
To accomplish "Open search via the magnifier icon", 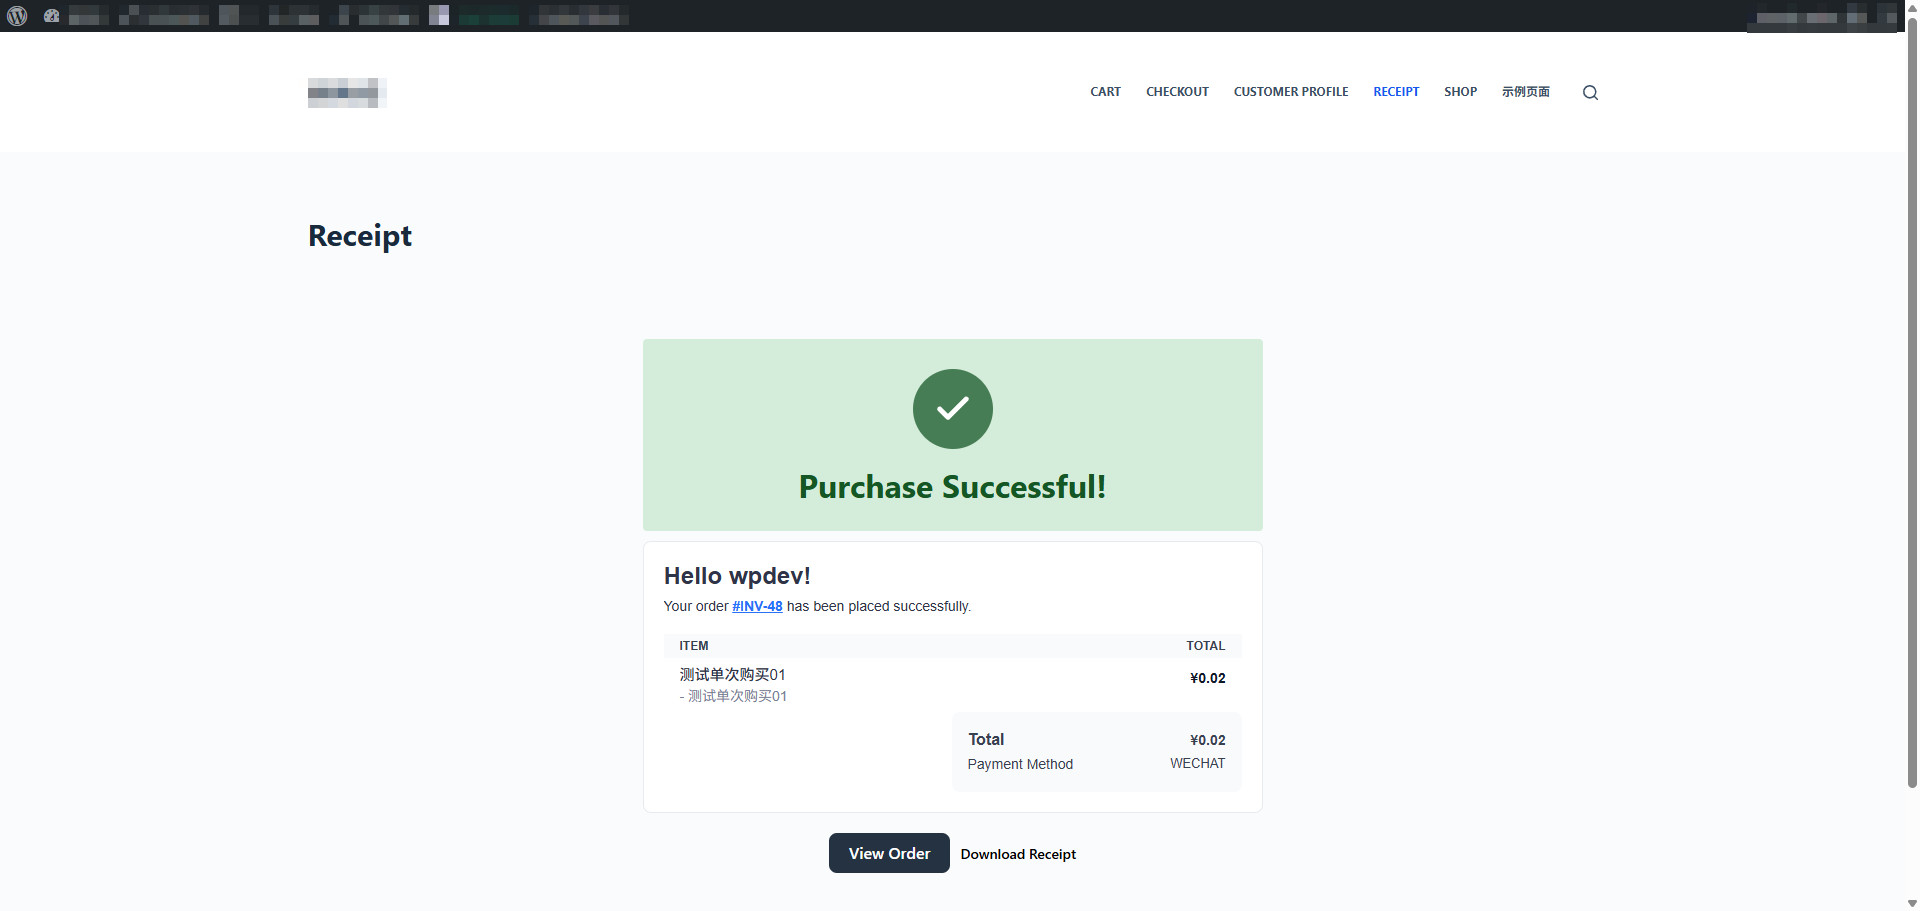I will [x=1589, y=92].
